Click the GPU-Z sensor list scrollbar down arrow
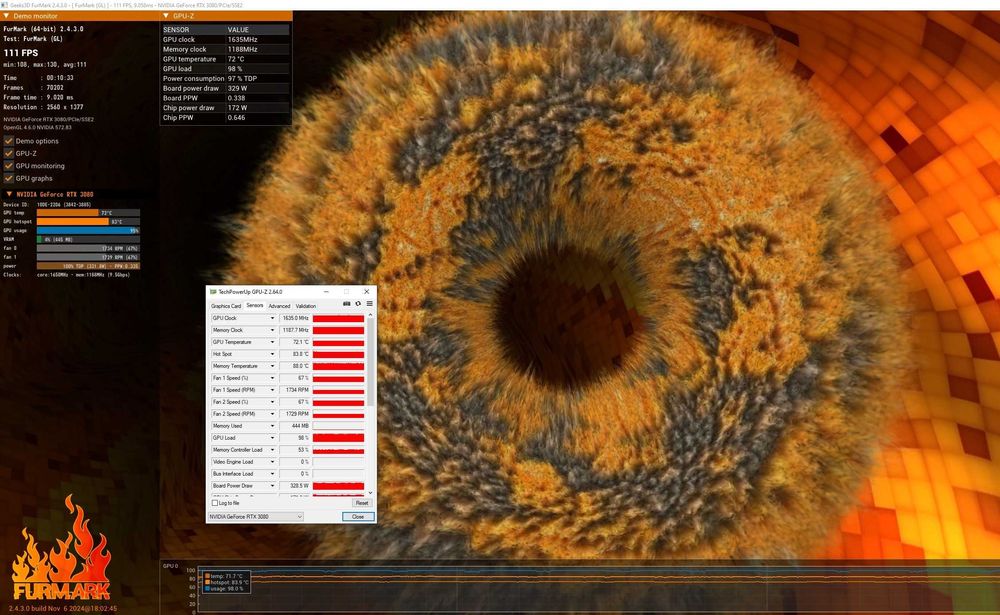The image size is (1000, 615). (x=372, y=492)
